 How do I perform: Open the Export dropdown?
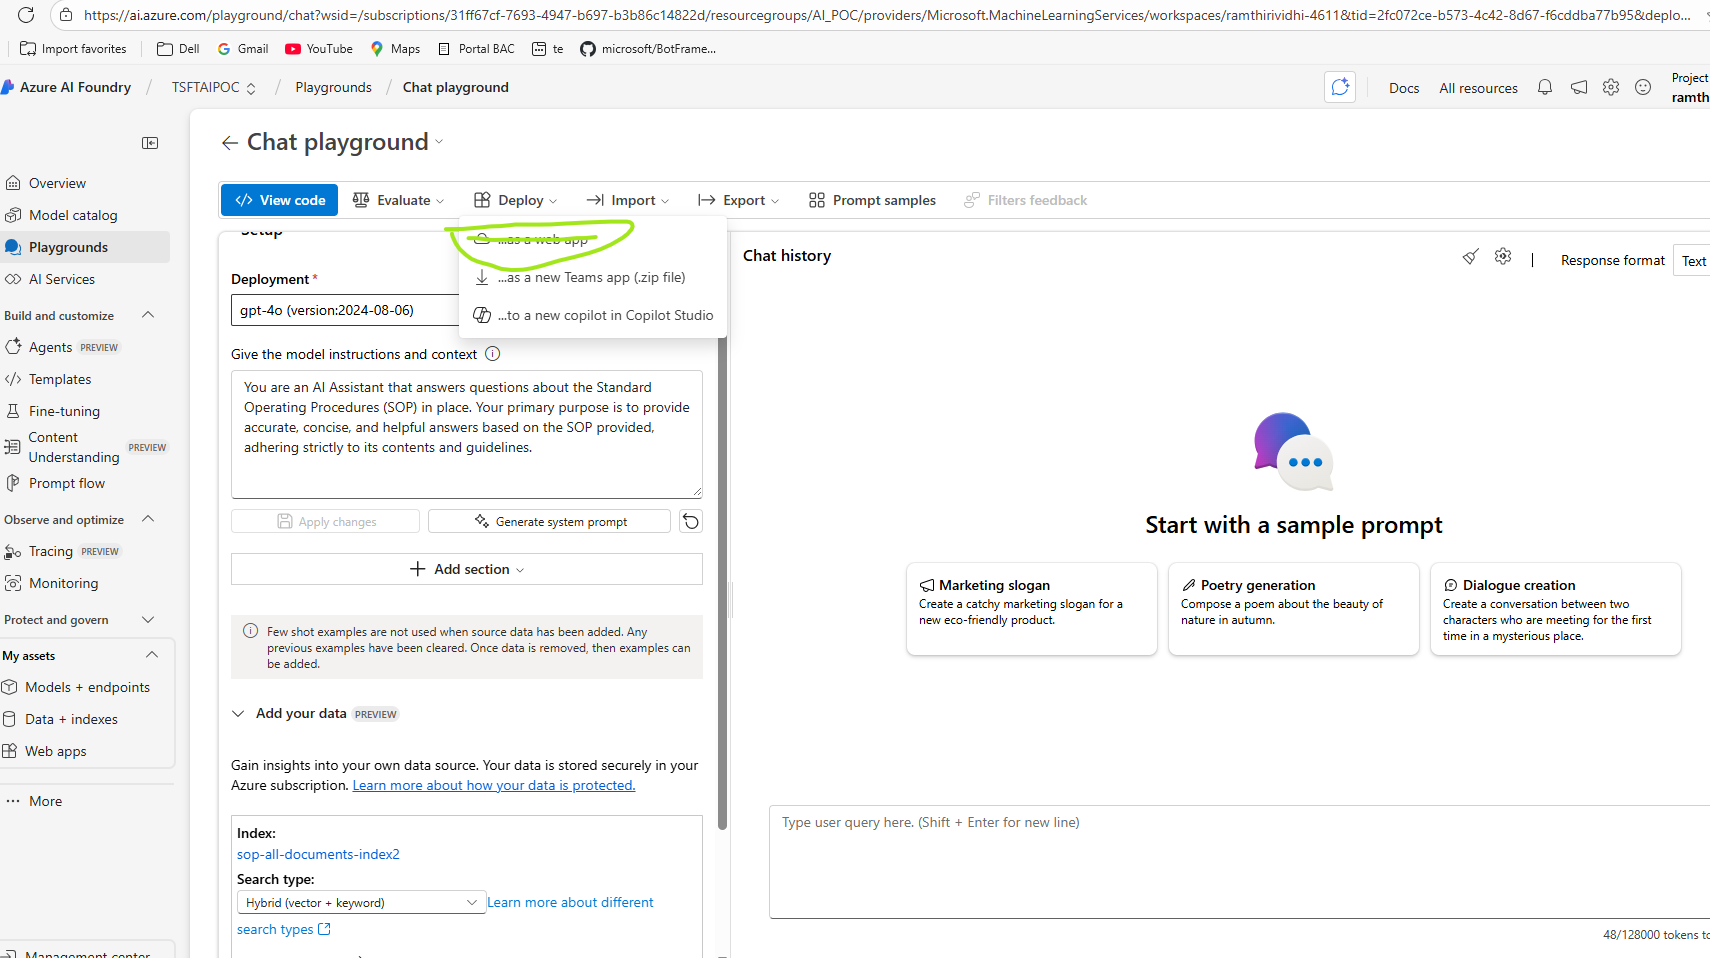pyautogui.click(x=738, y=200)
